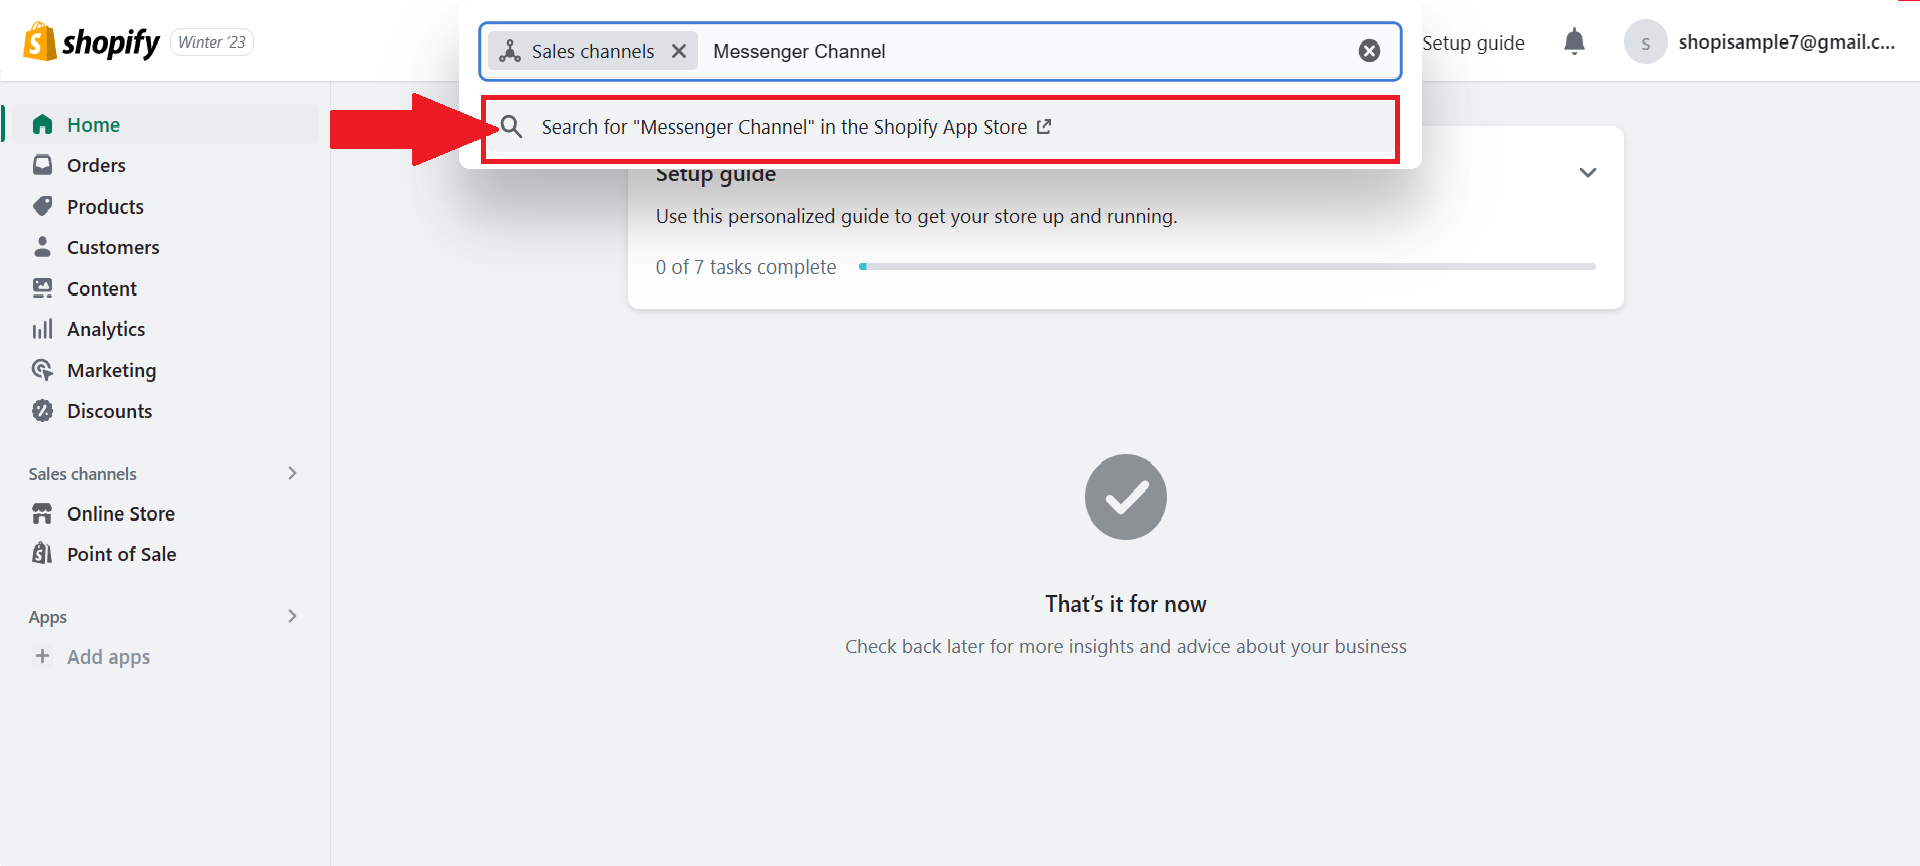
Task: Click the Shopify logo
Action: pos(91,42)
